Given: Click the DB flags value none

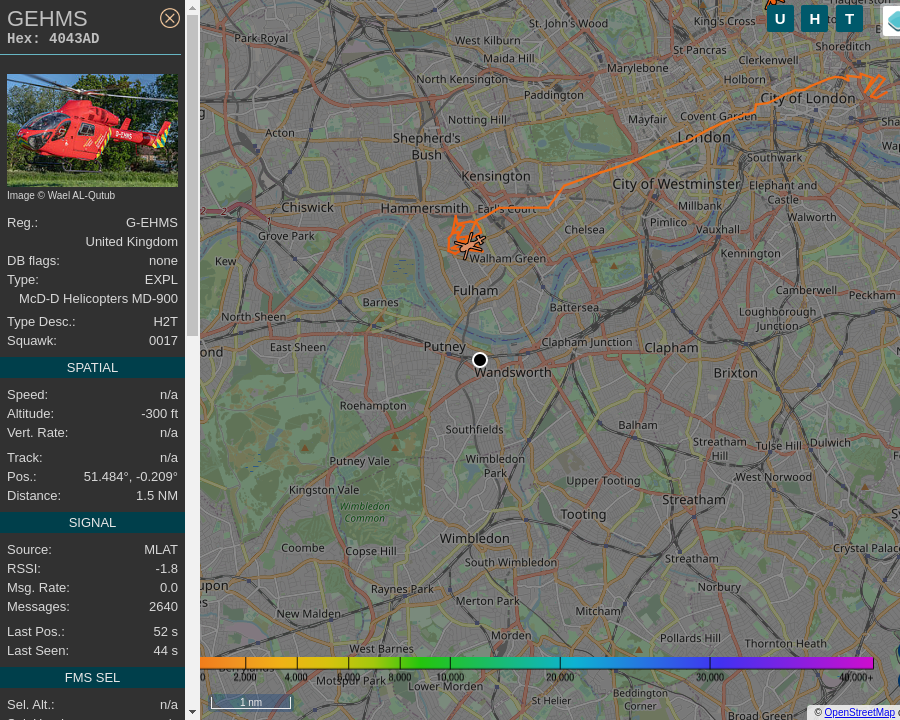Looking at the screenshot, I should 163,261.
